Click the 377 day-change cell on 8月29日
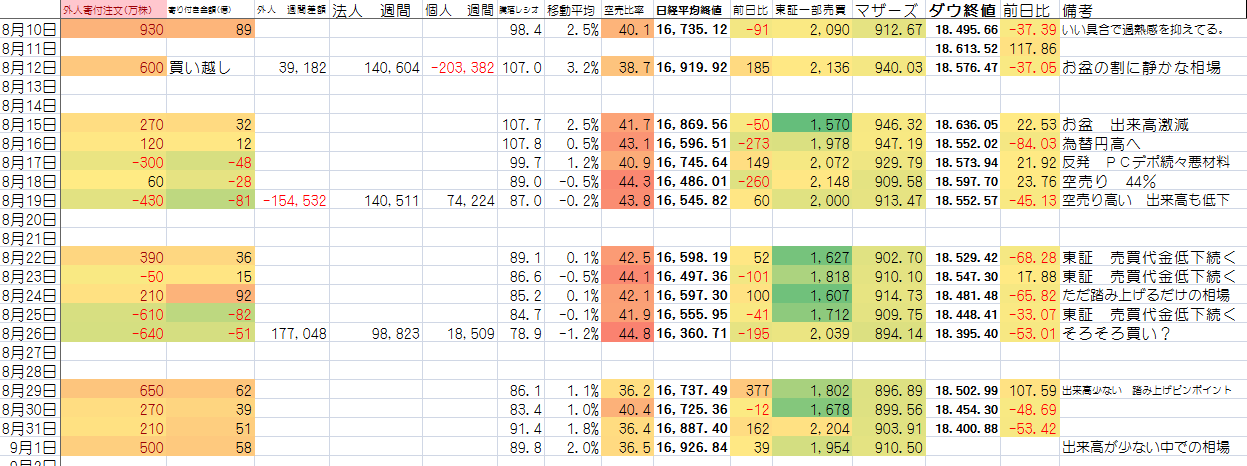 click(749, 390)
